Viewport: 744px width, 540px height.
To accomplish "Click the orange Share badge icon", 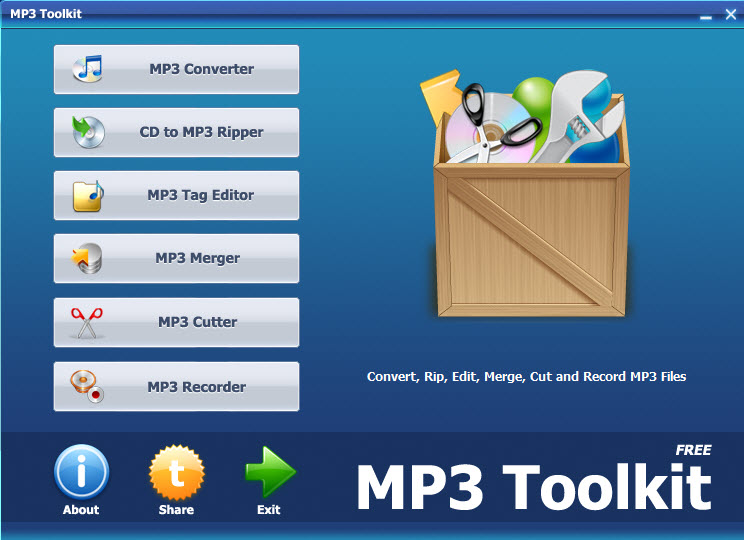I will pos(177,473).
